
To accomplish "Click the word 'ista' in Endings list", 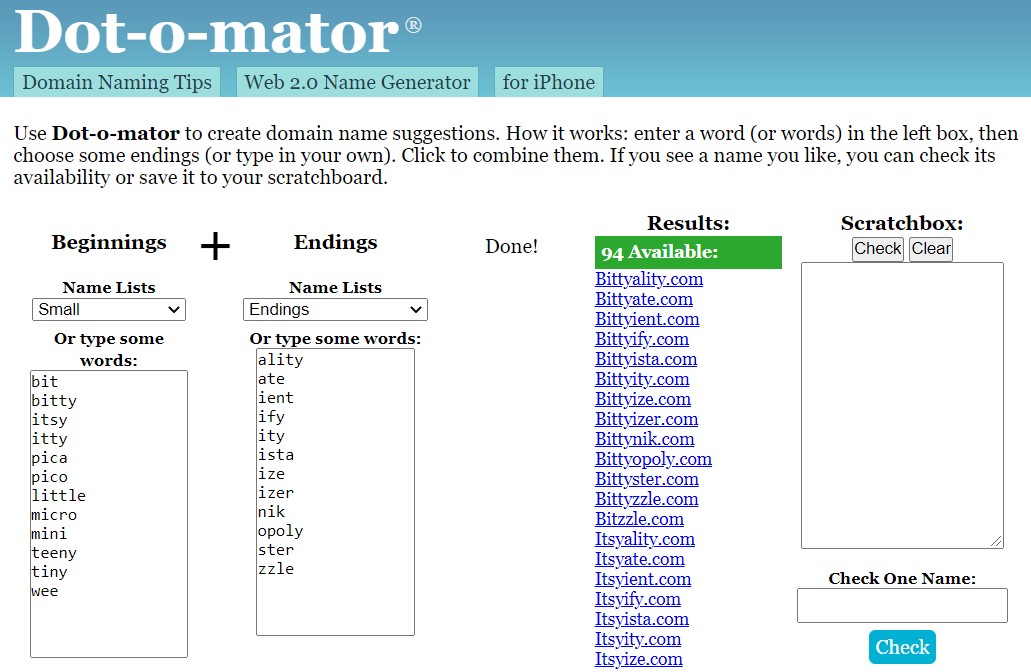I will coord(276,456).
